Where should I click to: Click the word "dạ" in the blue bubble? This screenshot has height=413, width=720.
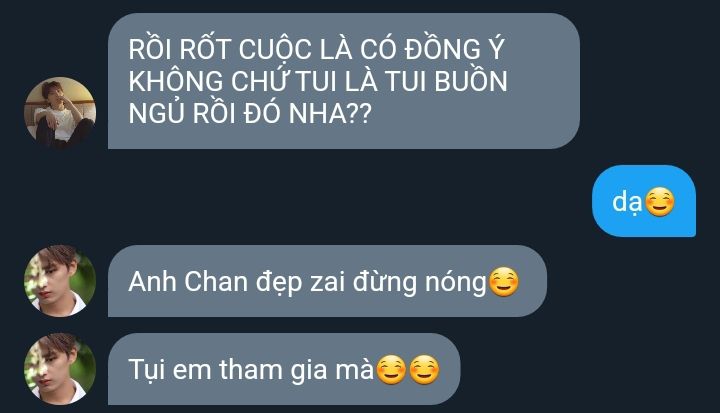click(x=627, y=202)
